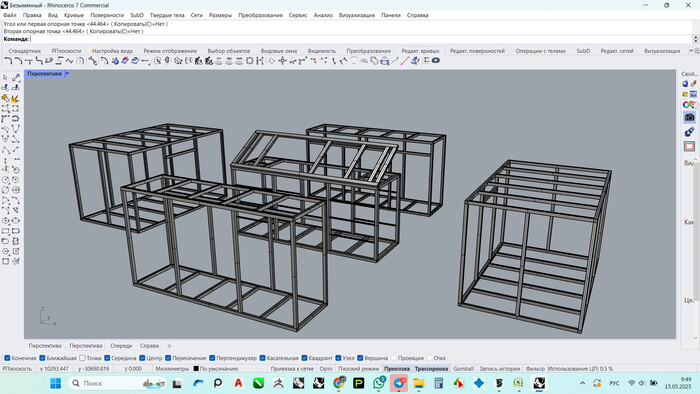The height and width of the screenshot is (394, 700).
Task: Open the Properties sphere icon in right panel
Action: 685,84
